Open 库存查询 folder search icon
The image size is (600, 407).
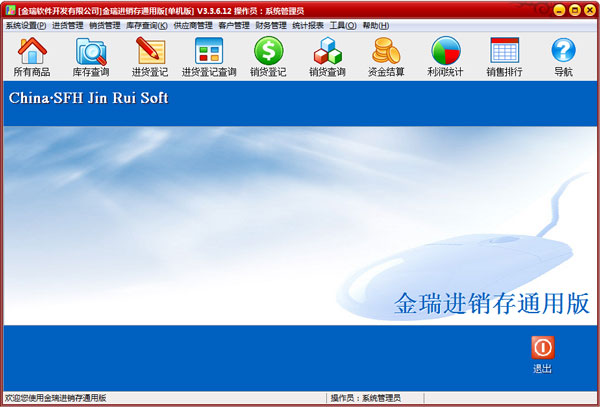click(91, 51)
